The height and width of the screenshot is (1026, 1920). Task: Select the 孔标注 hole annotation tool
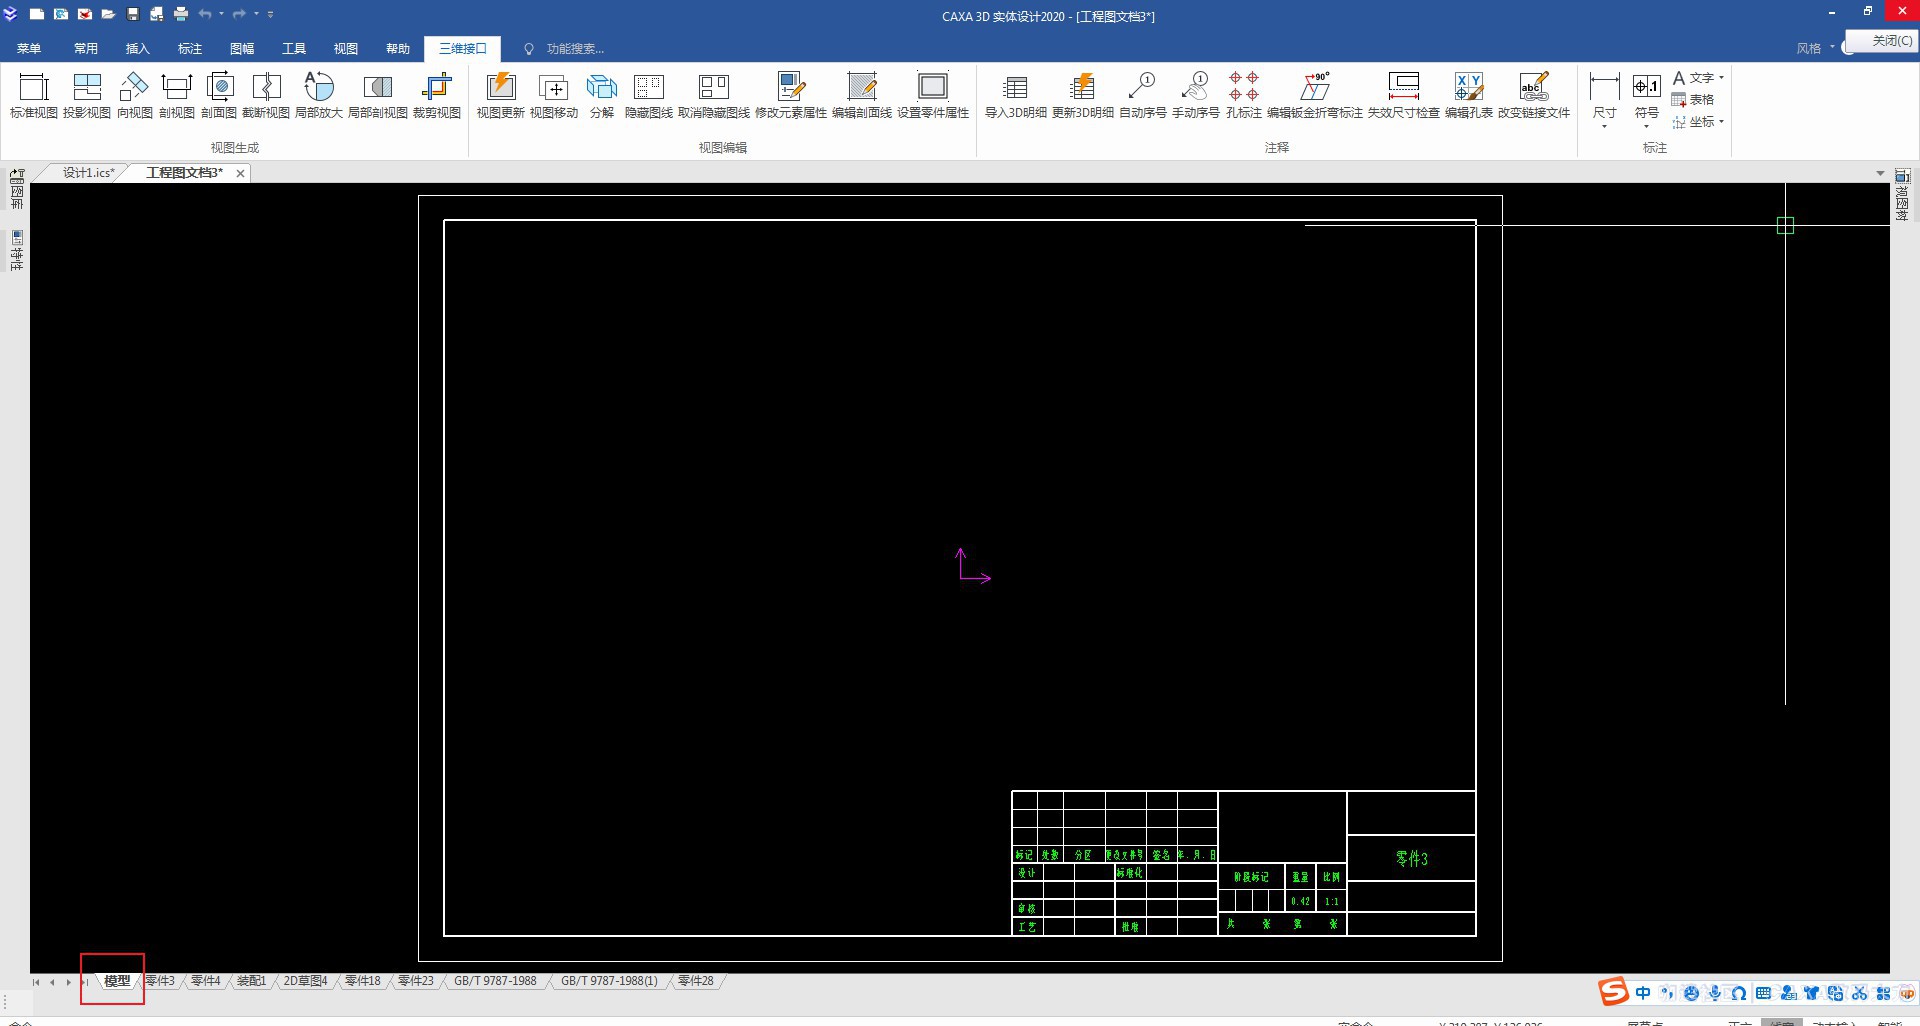coord(1243,95)
